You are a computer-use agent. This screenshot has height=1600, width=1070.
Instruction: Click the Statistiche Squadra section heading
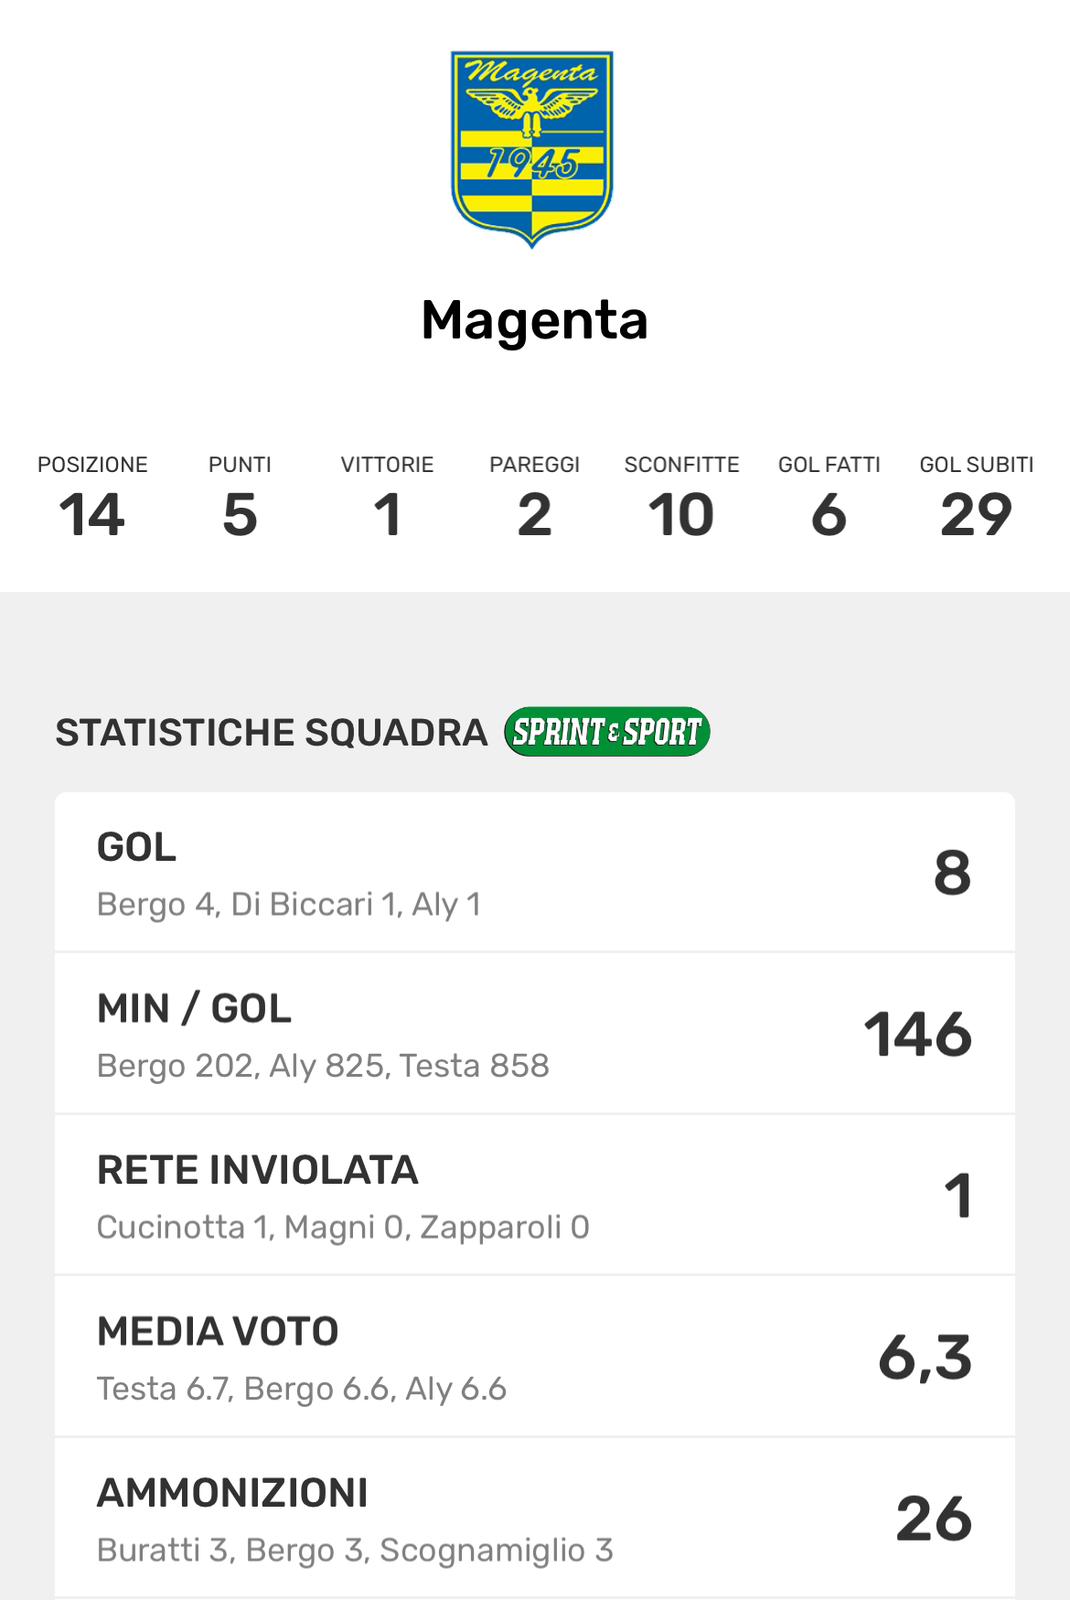tap(271, 733)
